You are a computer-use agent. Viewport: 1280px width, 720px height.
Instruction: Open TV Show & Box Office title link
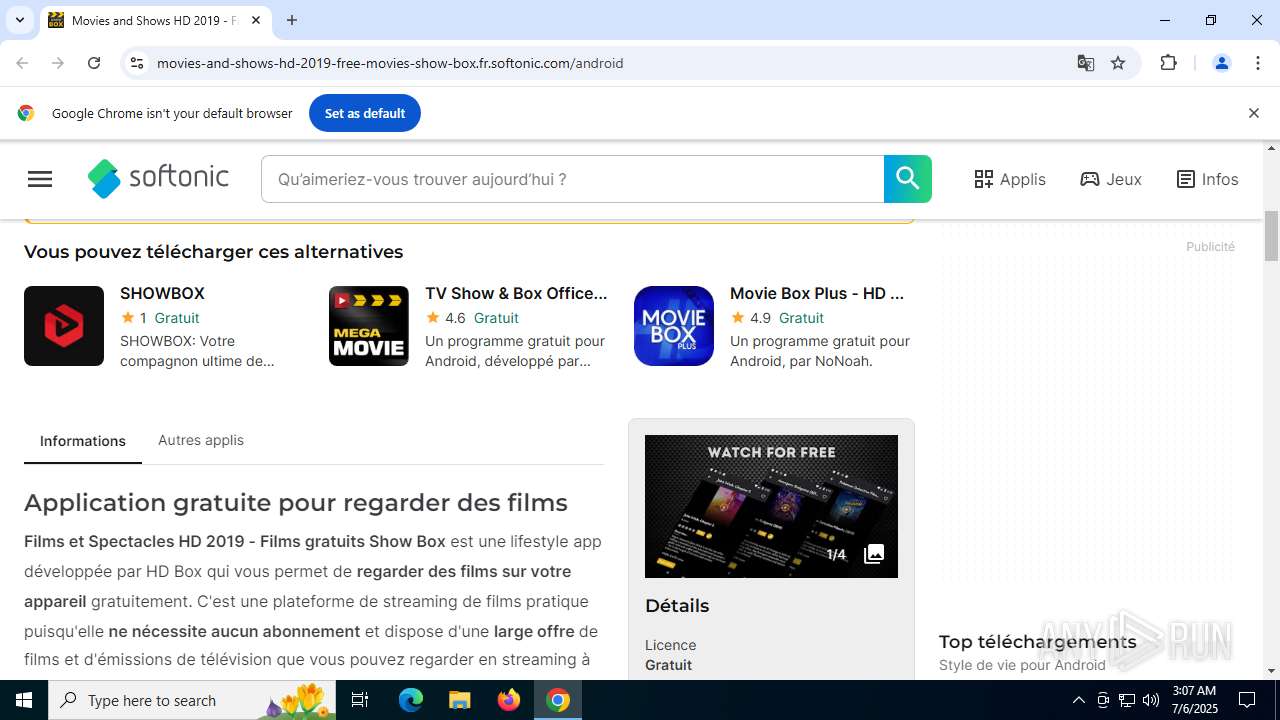[x=516, y=293]
